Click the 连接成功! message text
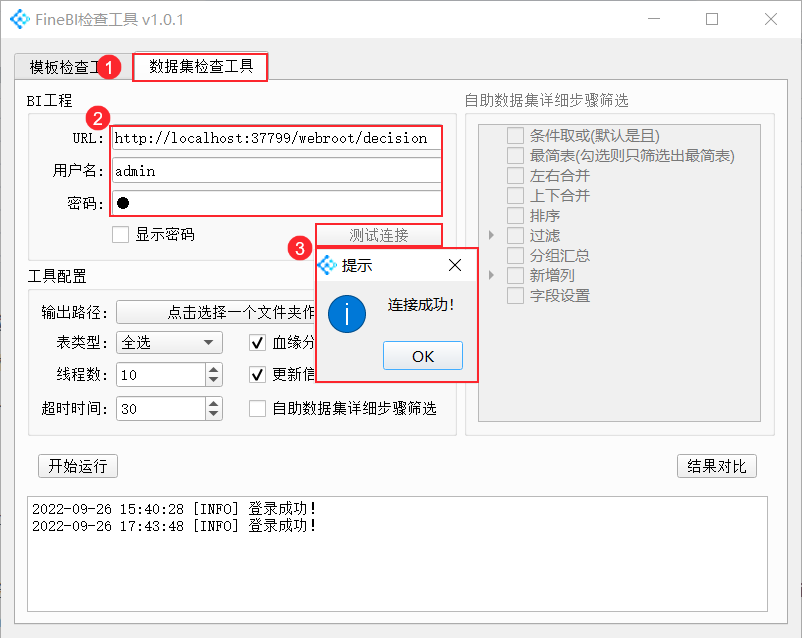802x638 pixels. click(x=421, y=305)
